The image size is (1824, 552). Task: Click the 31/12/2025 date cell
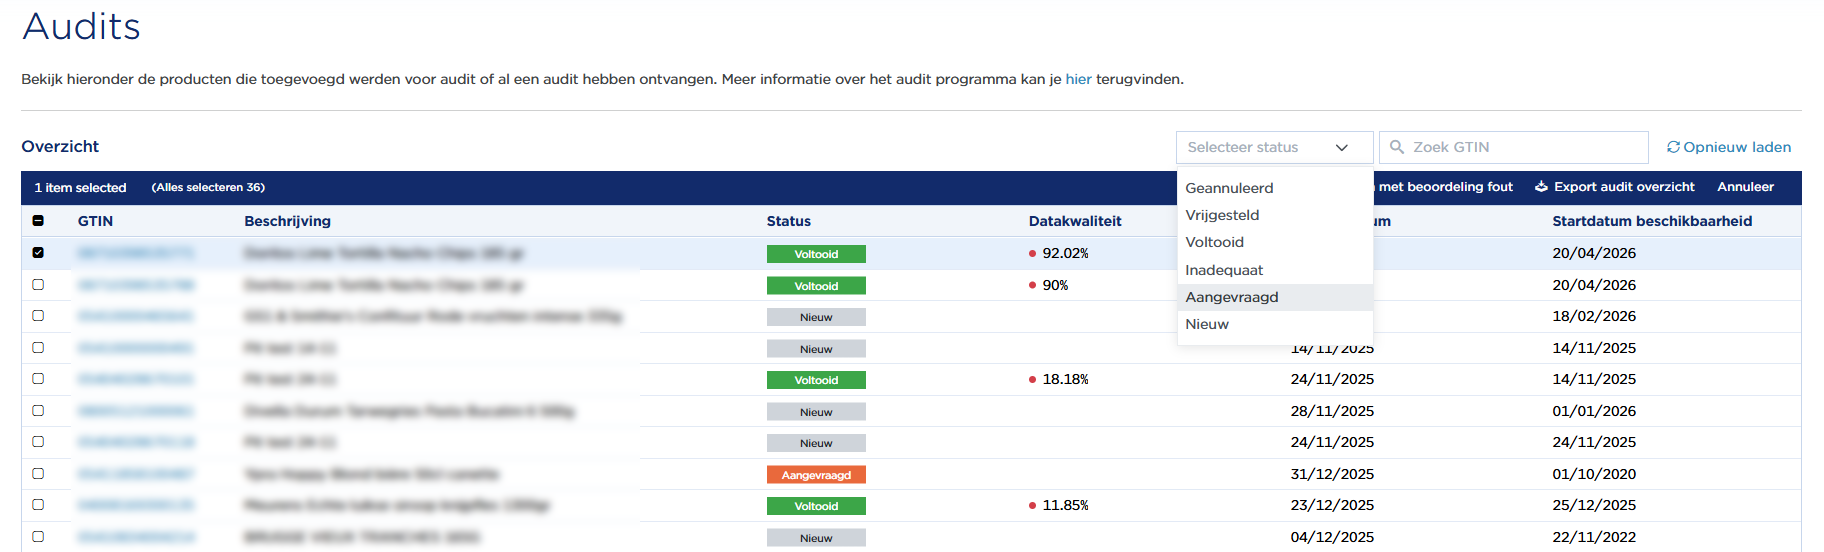click(x=1332, y=474)
